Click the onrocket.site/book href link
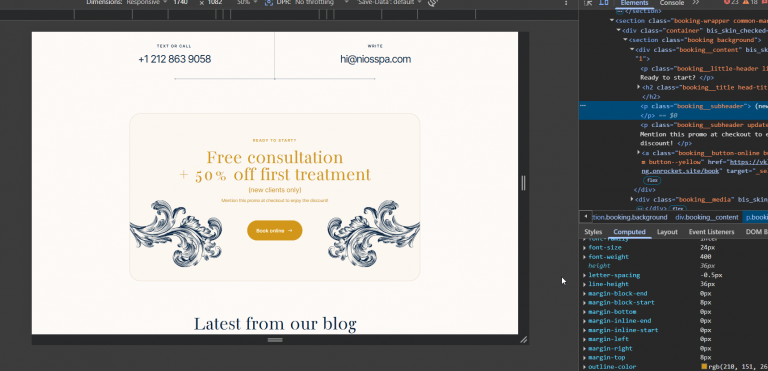The width and height of the screenshot is (768, 371). point(679,171)
